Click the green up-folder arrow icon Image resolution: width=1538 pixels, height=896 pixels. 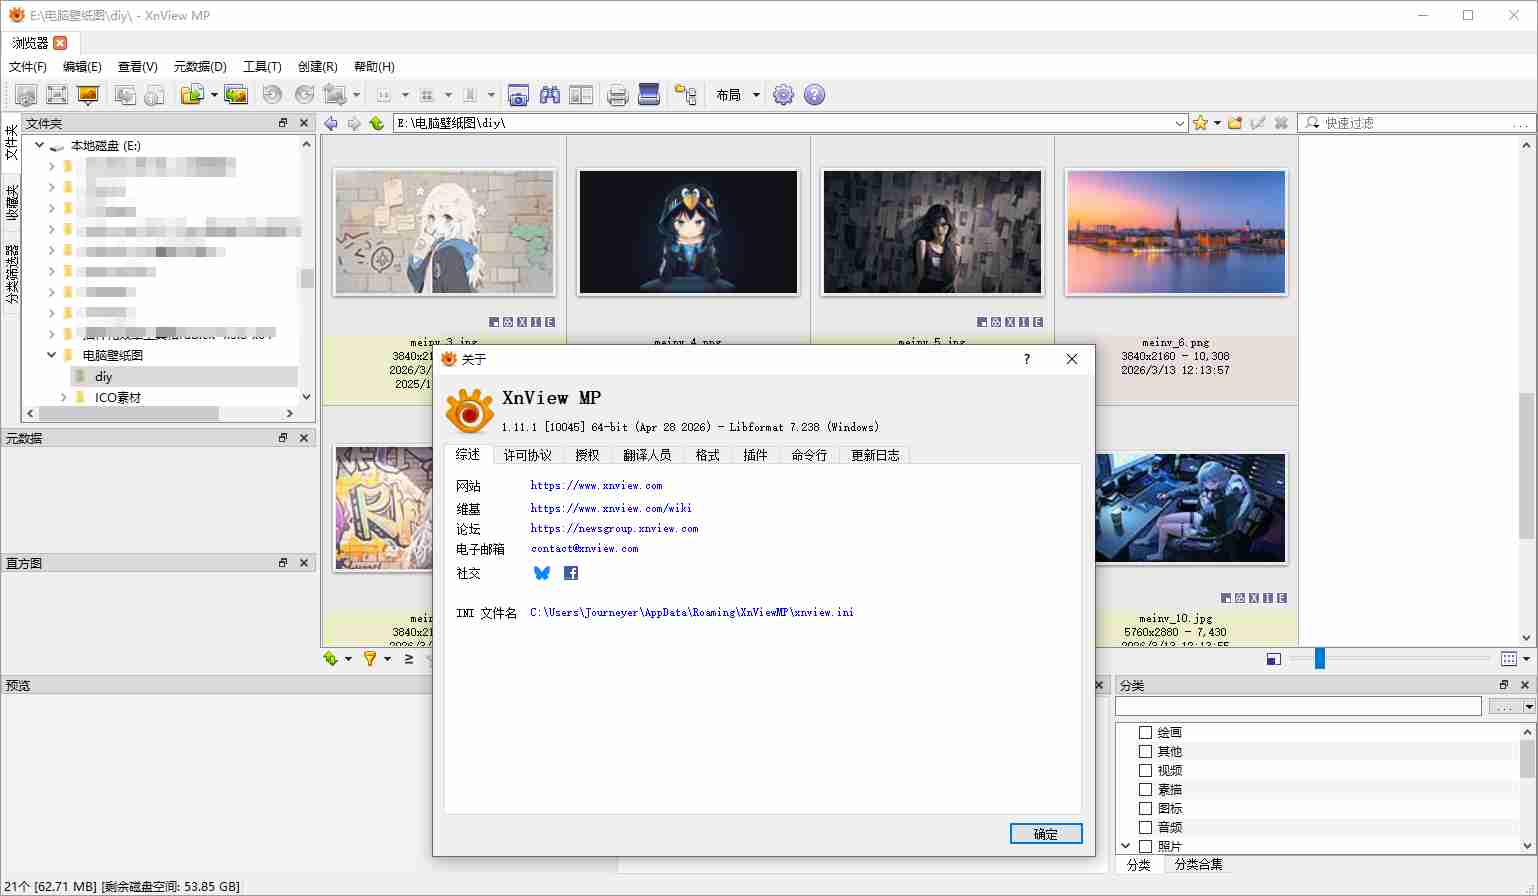(x=377, y=123)
